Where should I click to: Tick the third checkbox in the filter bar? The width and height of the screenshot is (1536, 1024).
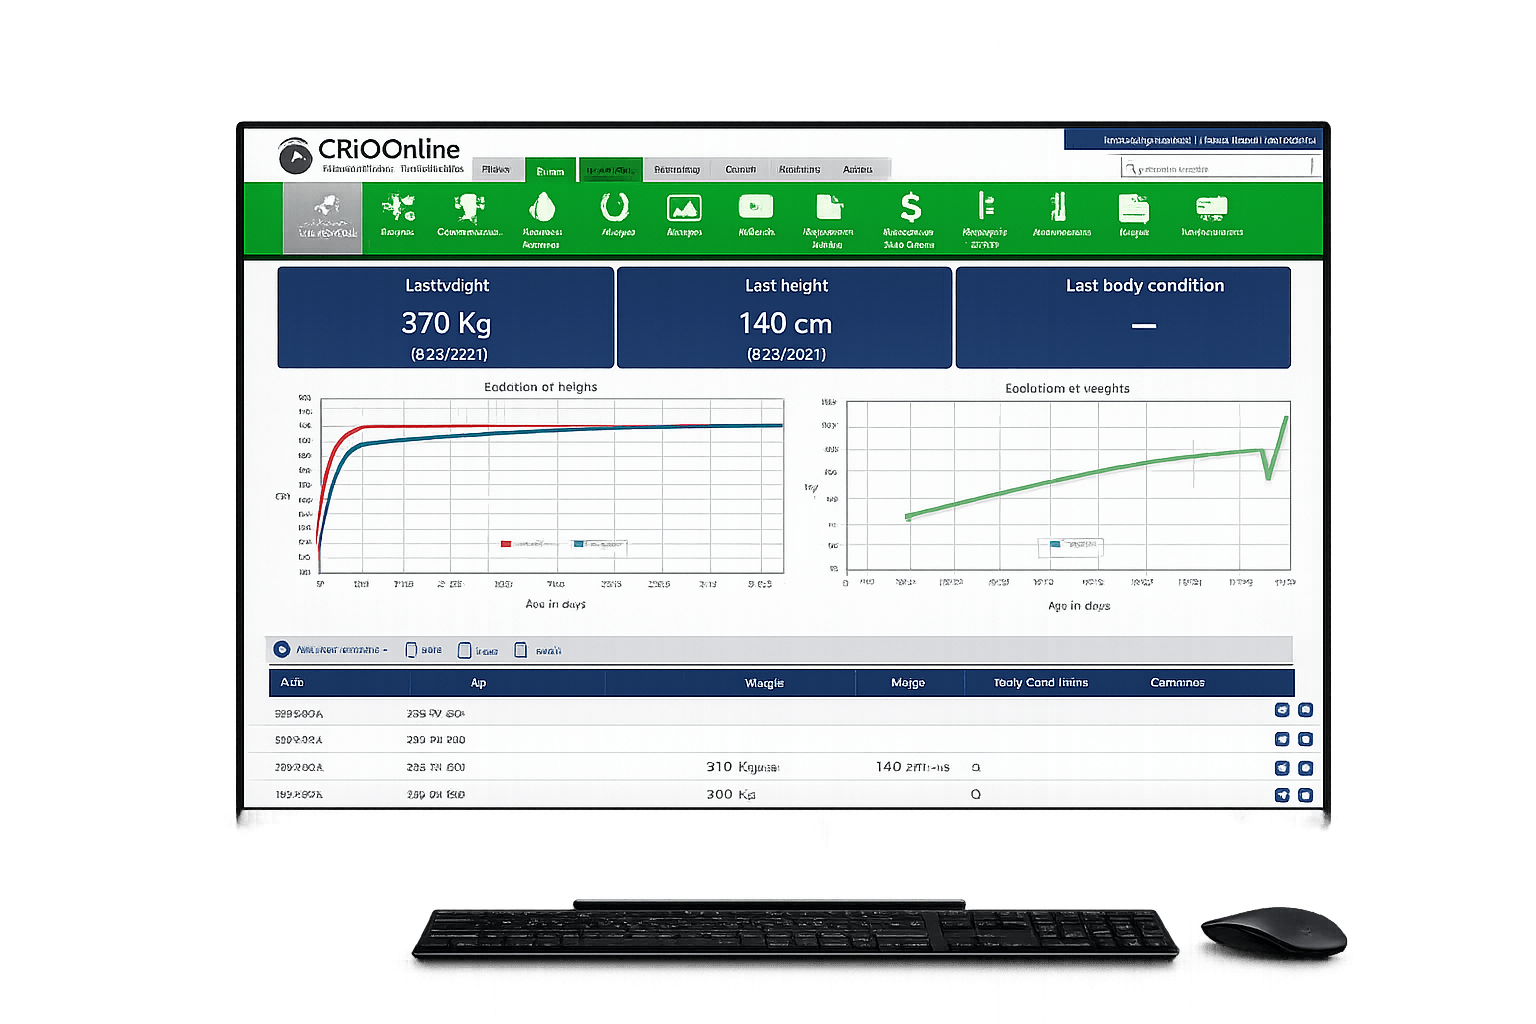[x=520, y=650]
